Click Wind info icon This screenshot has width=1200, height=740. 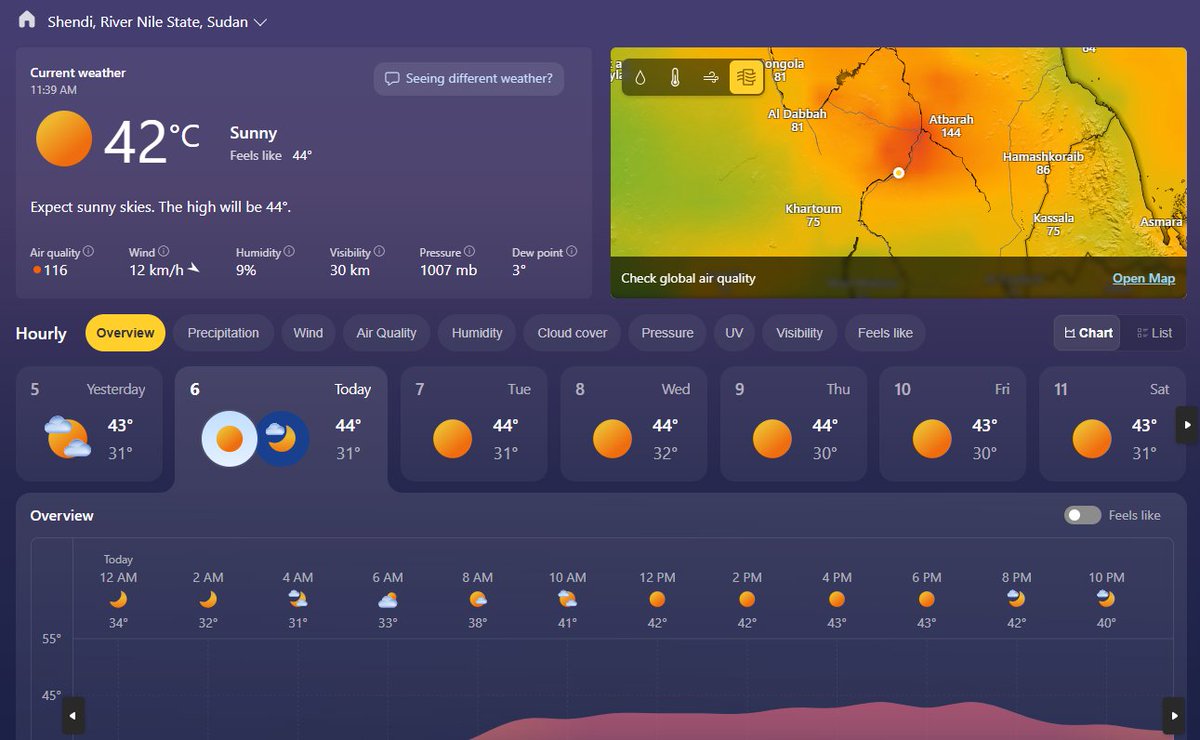coord(164,252)
